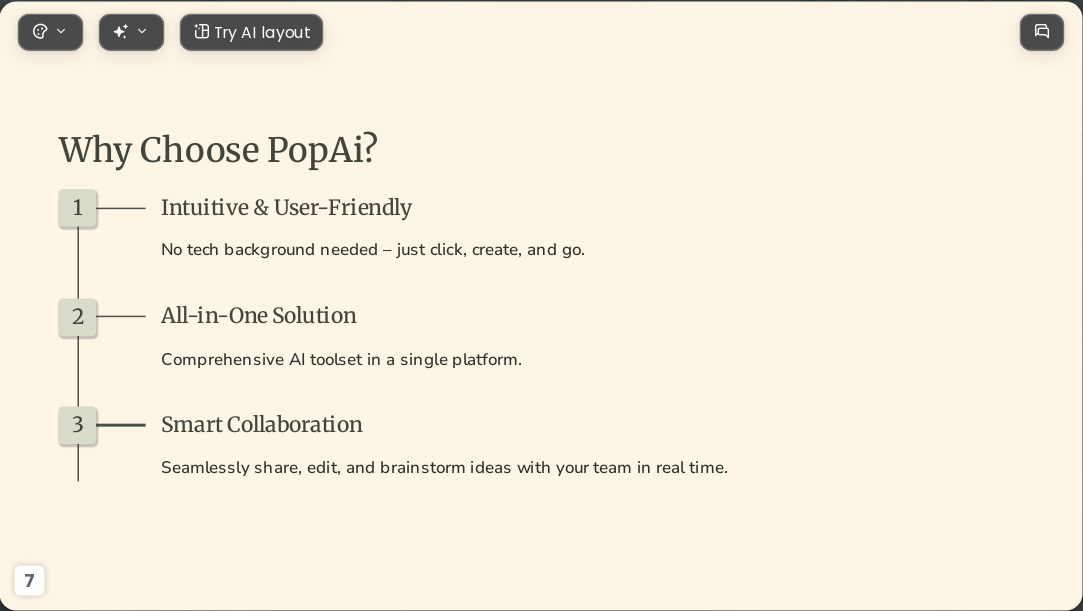
Task: Click the 'All-in-One Solution' heading
Action: click(259, 316)
